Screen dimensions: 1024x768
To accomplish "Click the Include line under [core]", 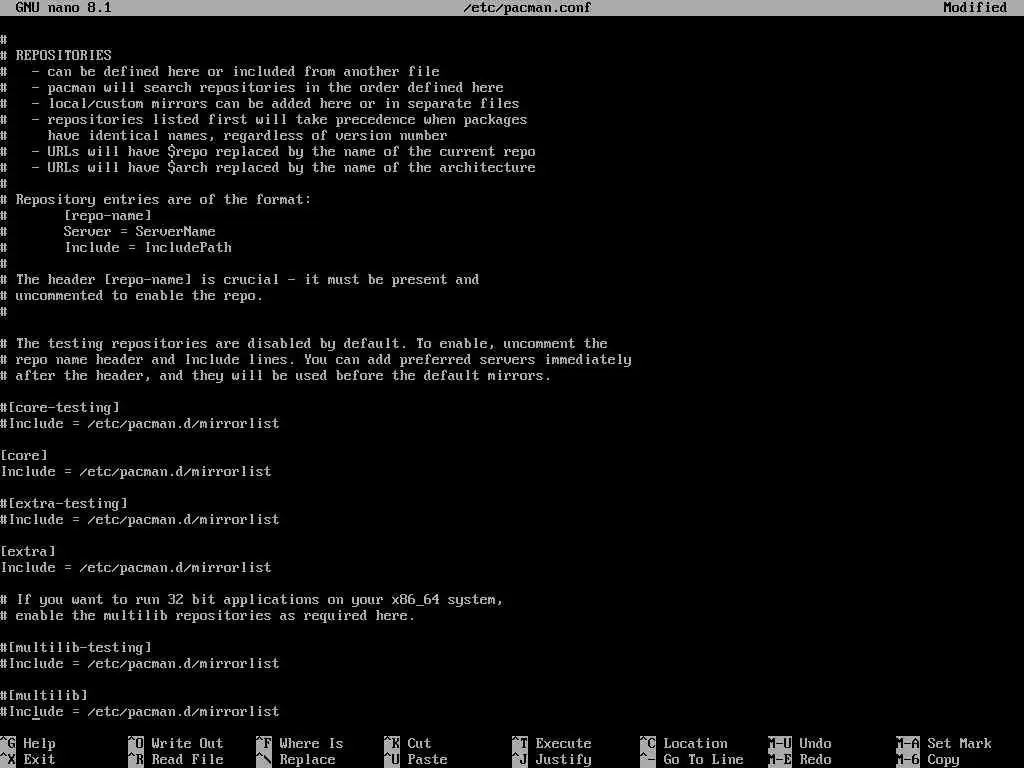I will [136, 472].
